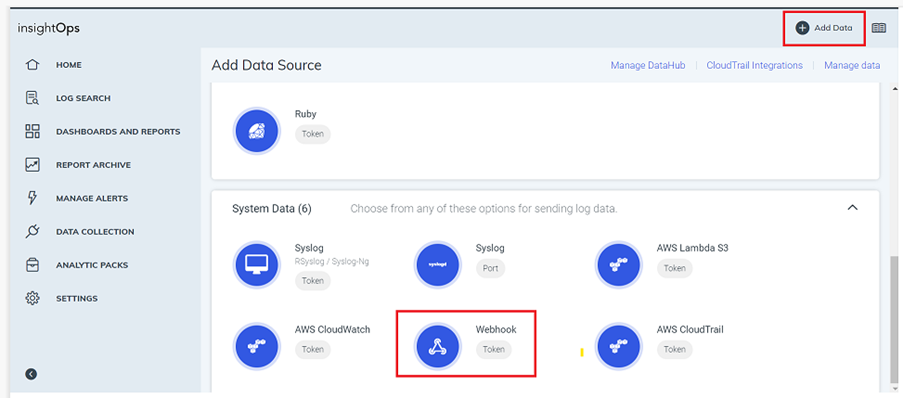Viewport: 903px width, 398px height.
Task: Click the plus icon beside Add Data
Action: pos(802,28)
